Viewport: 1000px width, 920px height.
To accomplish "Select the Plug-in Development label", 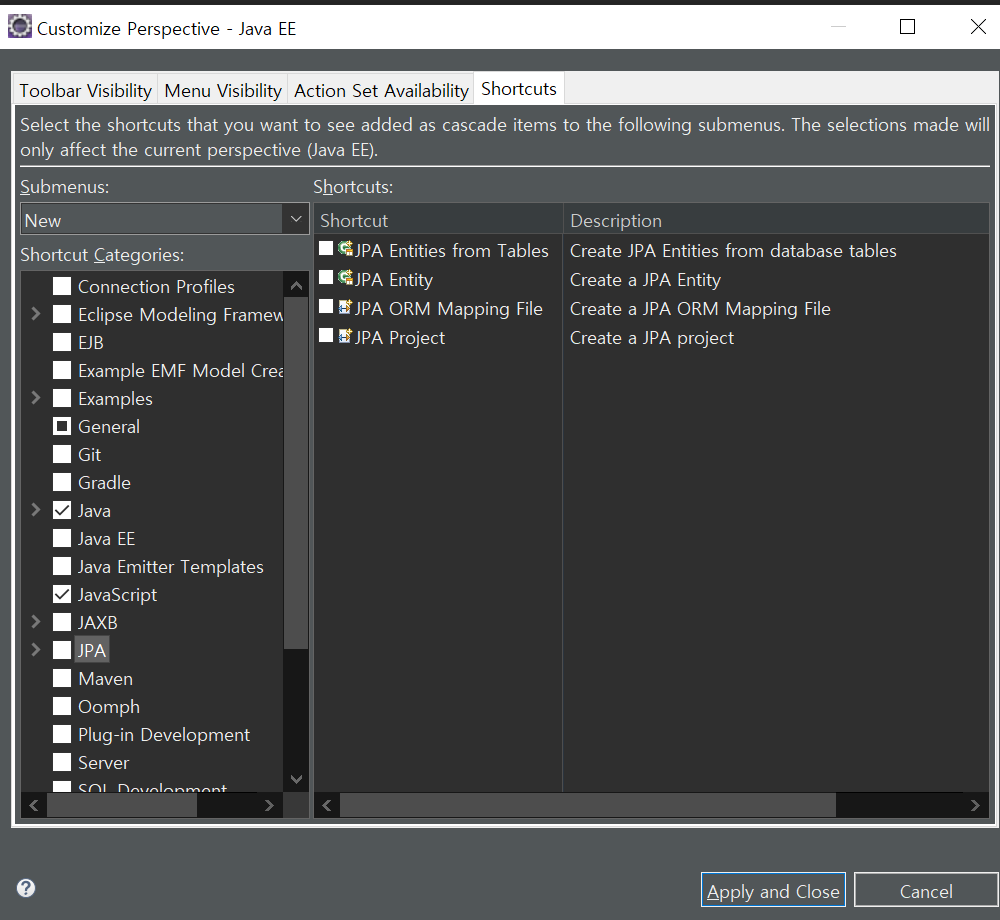I will tap(164, 734).
